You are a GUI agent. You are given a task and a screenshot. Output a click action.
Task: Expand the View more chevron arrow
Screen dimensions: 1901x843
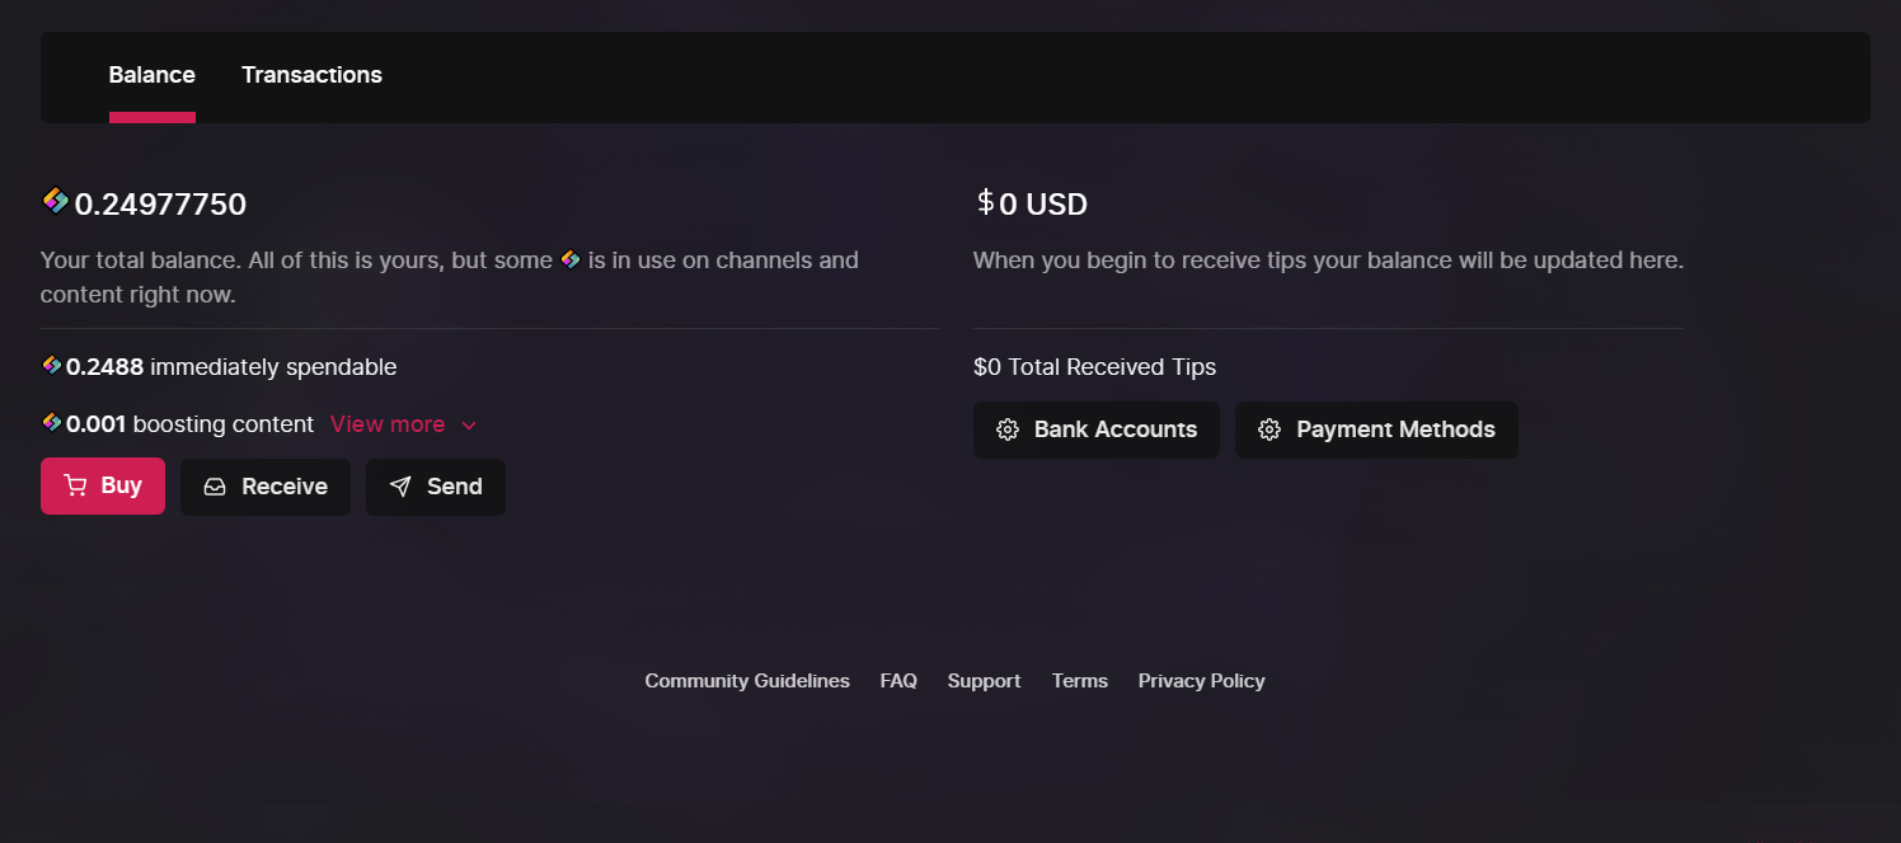[469, 426]
